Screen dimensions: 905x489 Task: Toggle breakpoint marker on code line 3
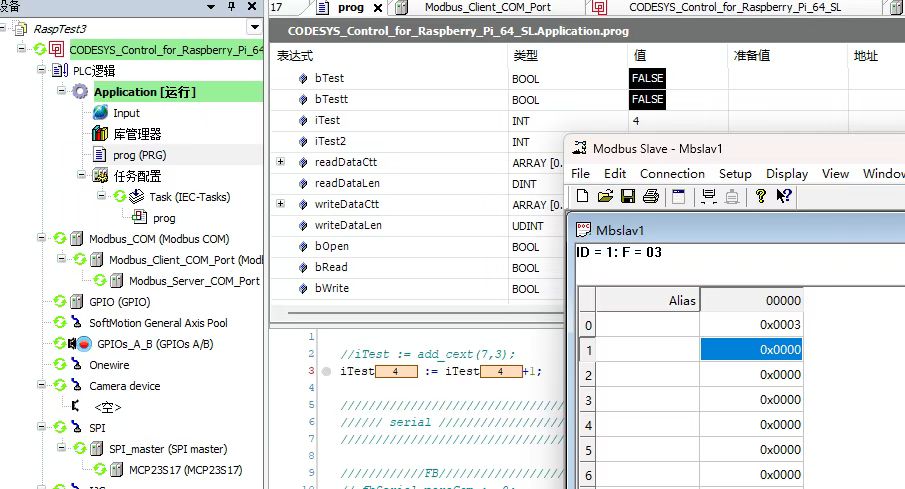[x=326, y=371]
